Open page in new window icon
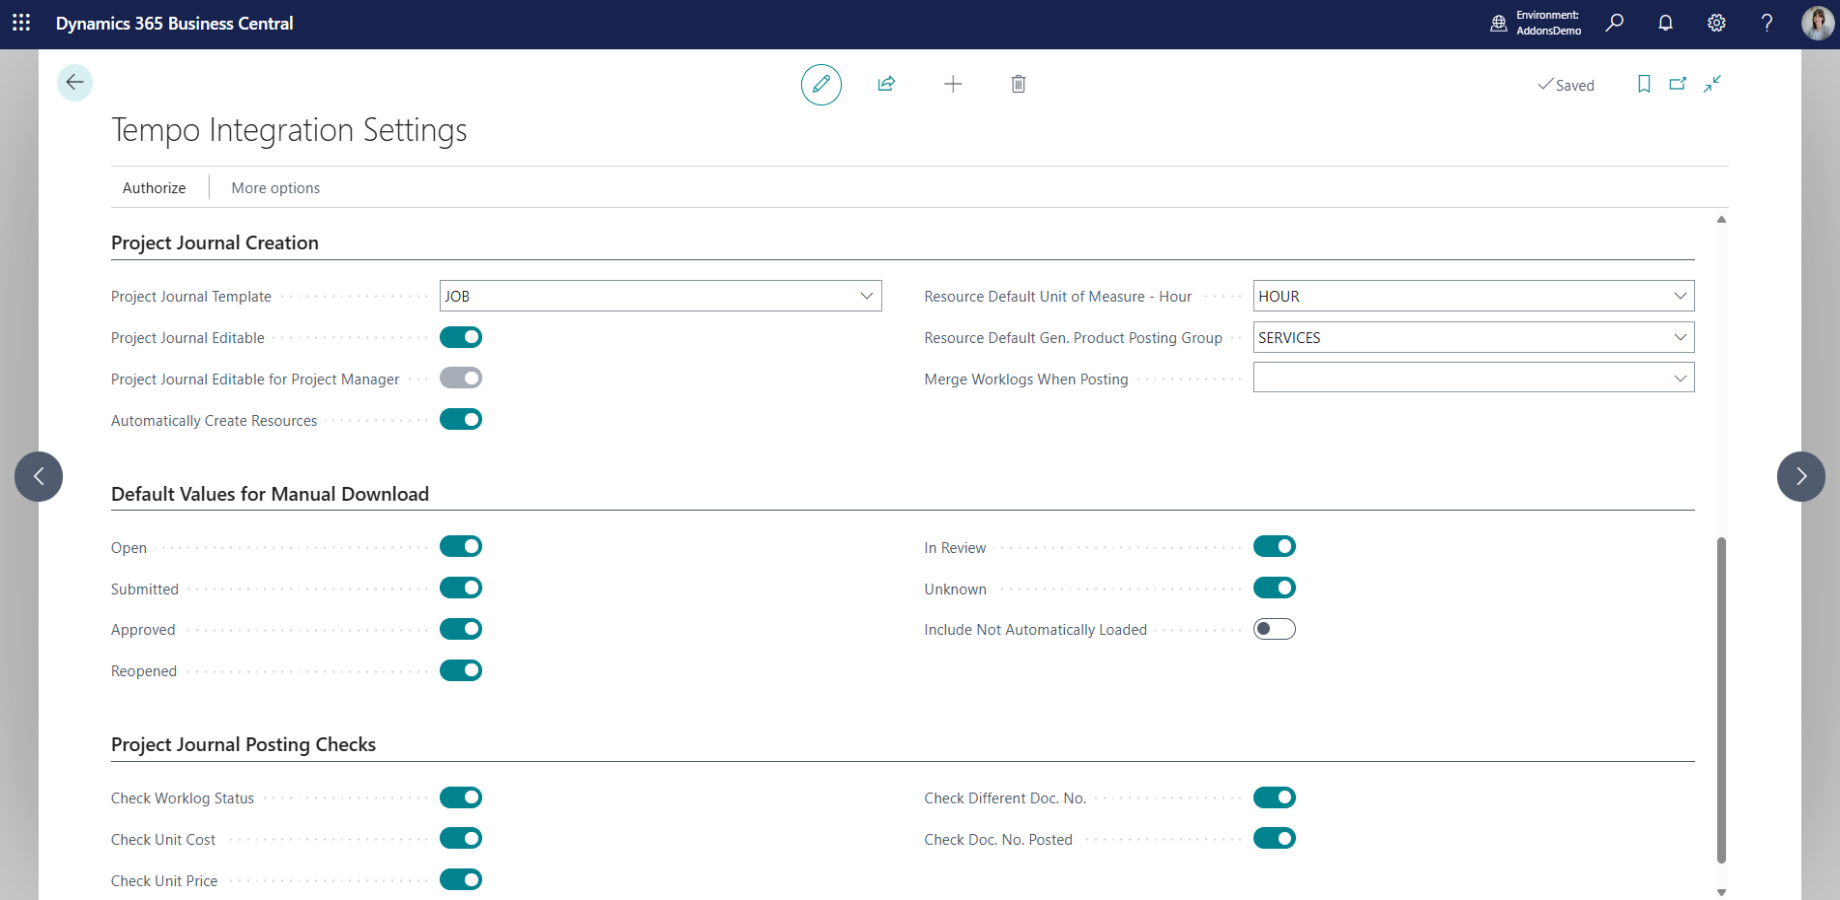1840x900 pixels. [1678, 84]
